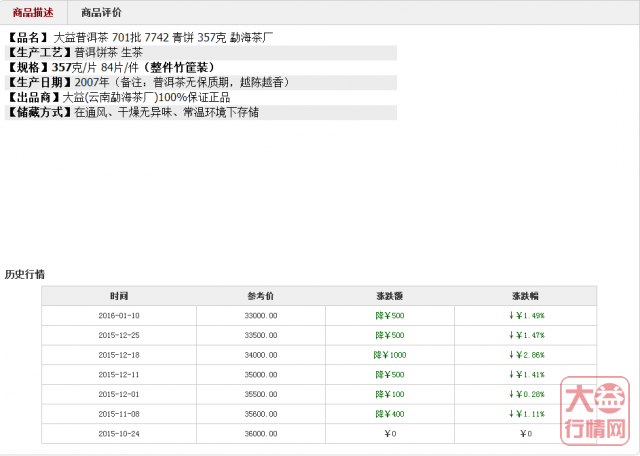This screenshot has width=640, height=456.
Task: Select date cell 2015-12-25
Action: click(119, 335)
